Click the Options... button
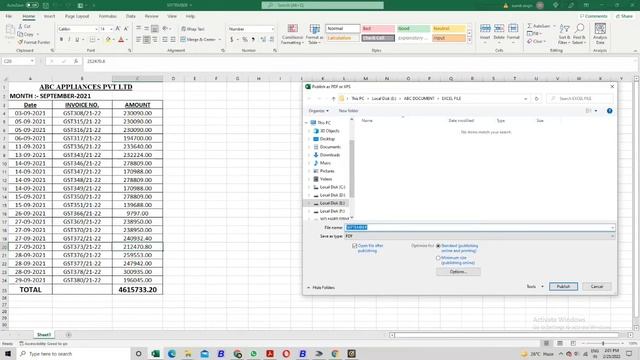This screenshot has height=360, width=640. point(458,272)
